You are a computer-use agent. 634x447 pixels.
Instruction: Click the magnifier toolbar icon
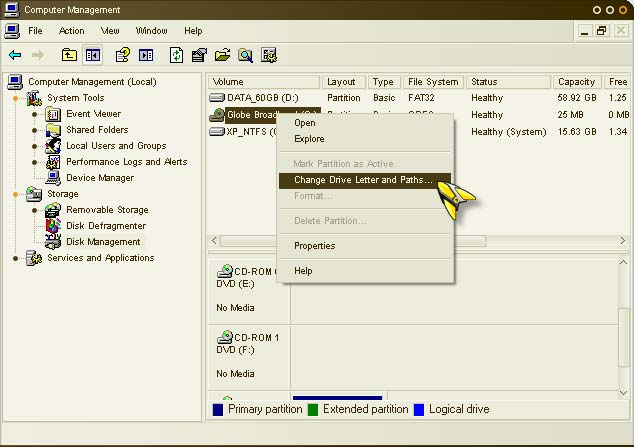coord(245,55)
